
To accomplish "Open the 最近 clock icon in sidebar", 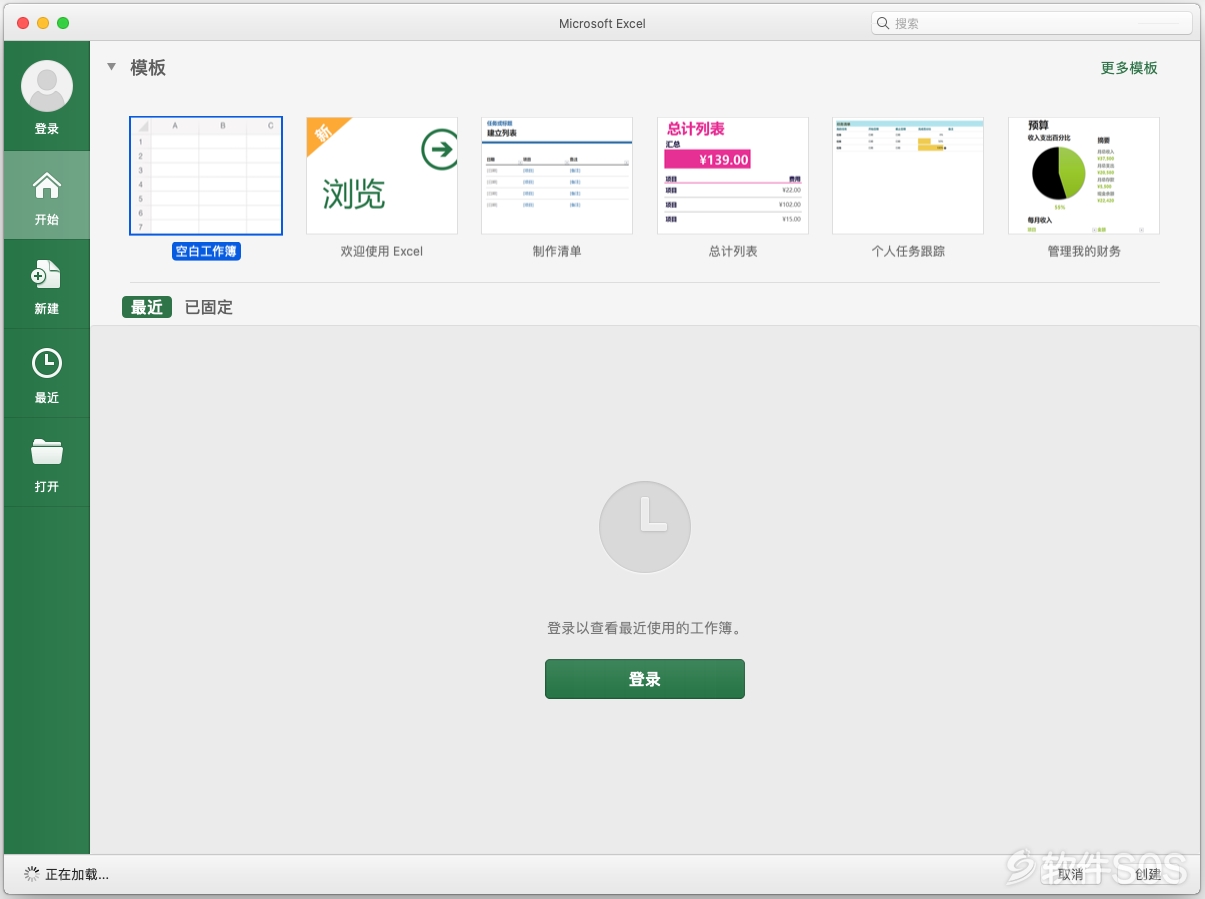I will click(47, 364).
